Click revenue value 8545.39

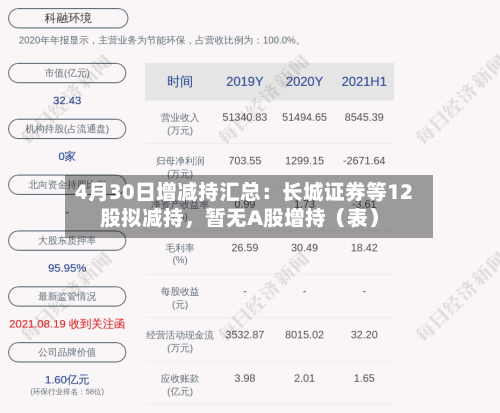click(364, 117)
